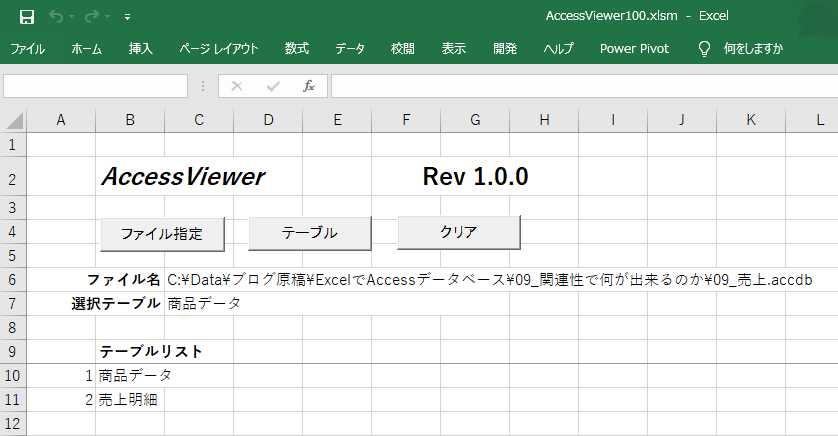Viewport: 838px width, 436px height.
Task: Click the formula bar resize dots handle
Action: click(x=203, y=86)
